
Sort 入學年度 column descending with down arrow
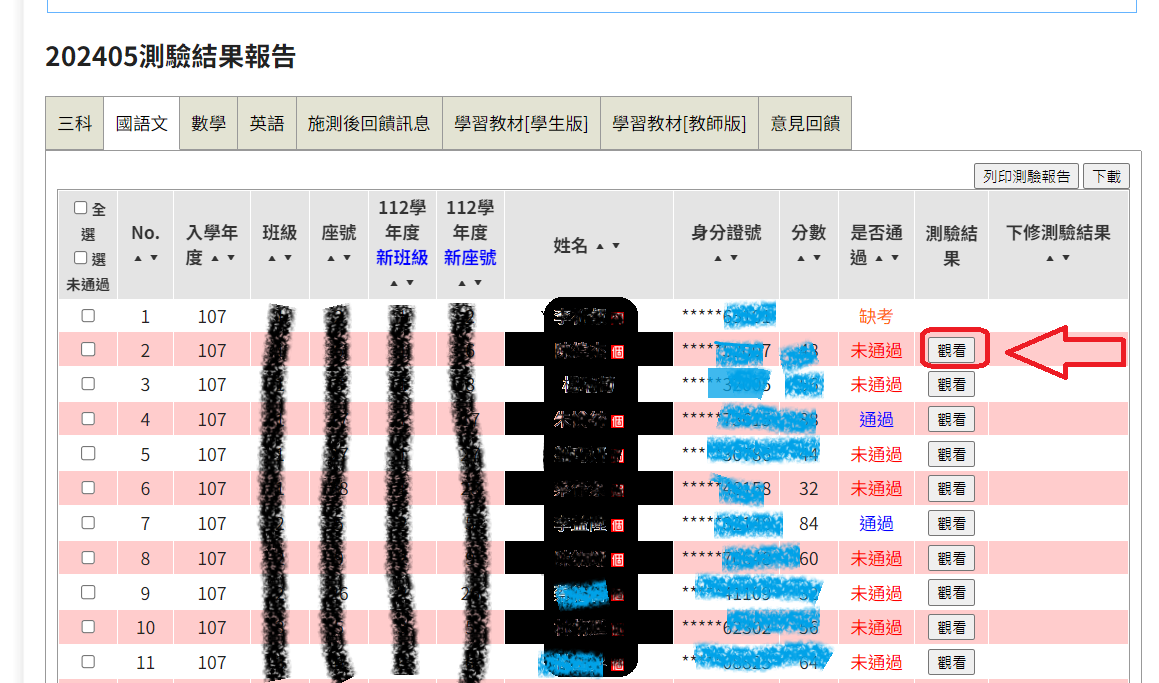click(x=232, y=258)
